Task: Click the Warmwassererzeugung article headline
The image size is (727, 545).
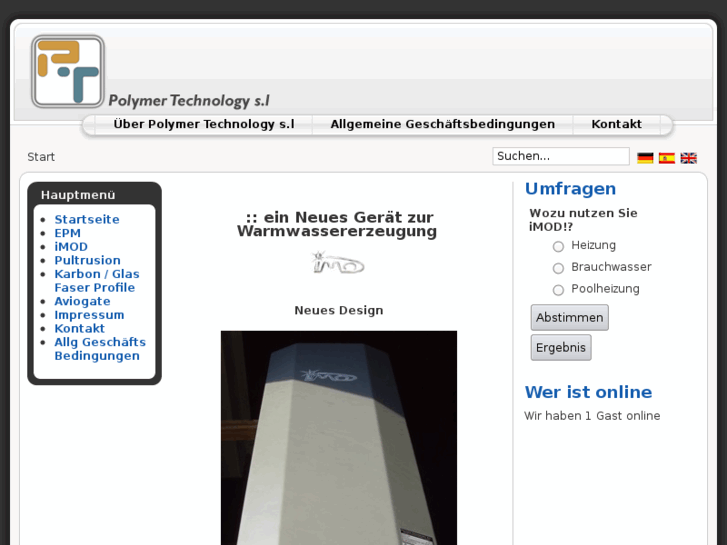Action: coord(337,224)
